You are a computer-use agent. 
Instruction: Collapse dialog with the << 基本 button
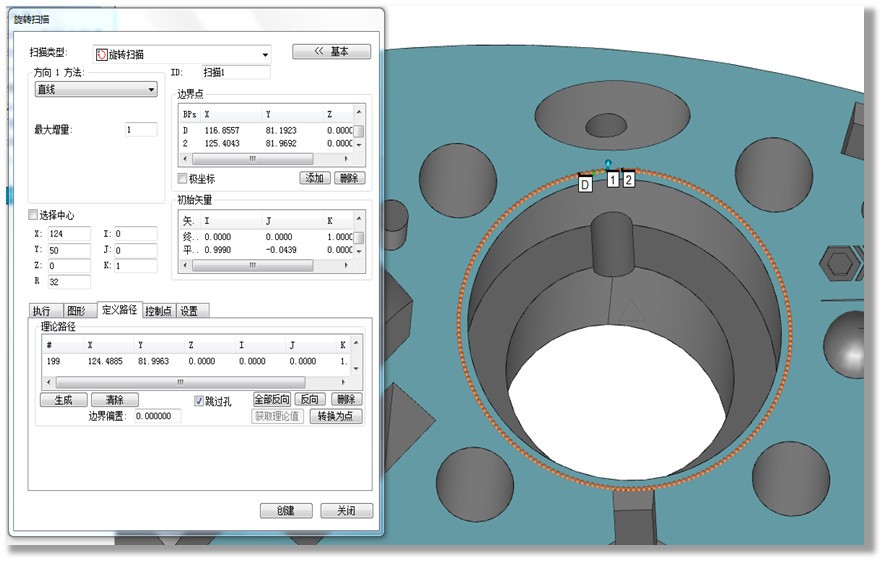click(x=331, y=52)
